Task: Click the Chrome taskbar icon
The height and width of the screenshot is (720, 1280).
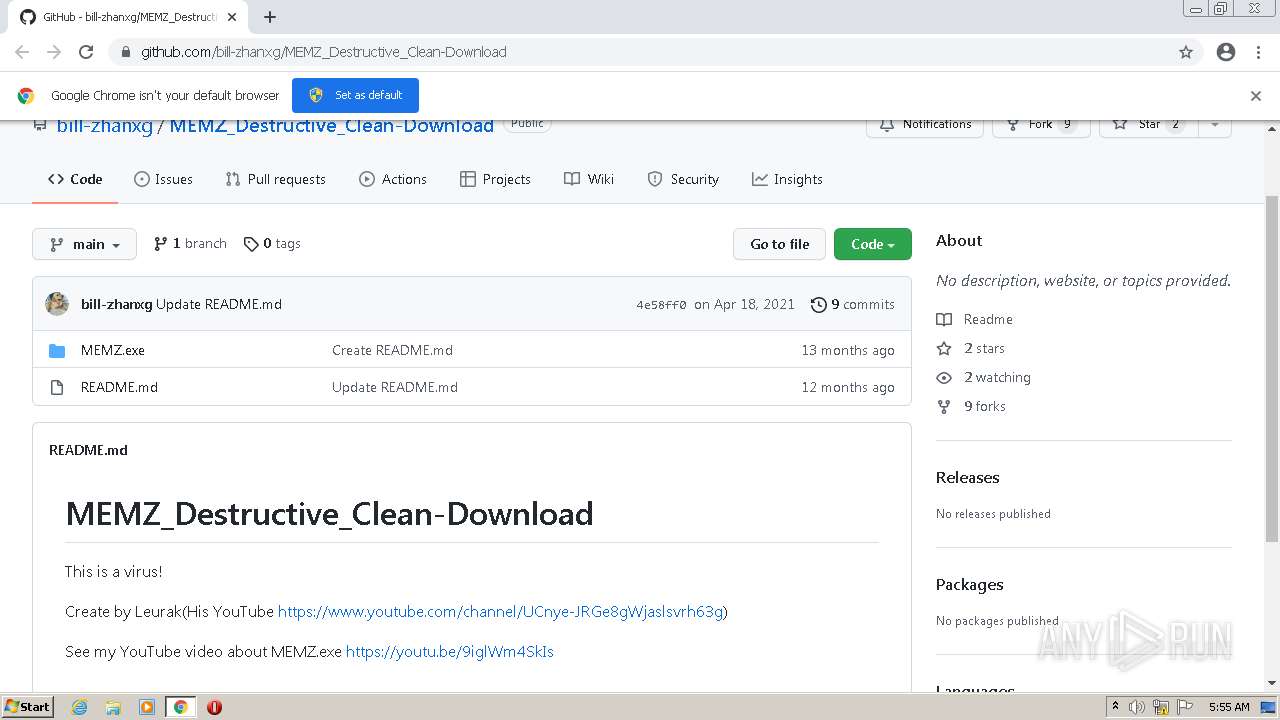Action: 181,707
